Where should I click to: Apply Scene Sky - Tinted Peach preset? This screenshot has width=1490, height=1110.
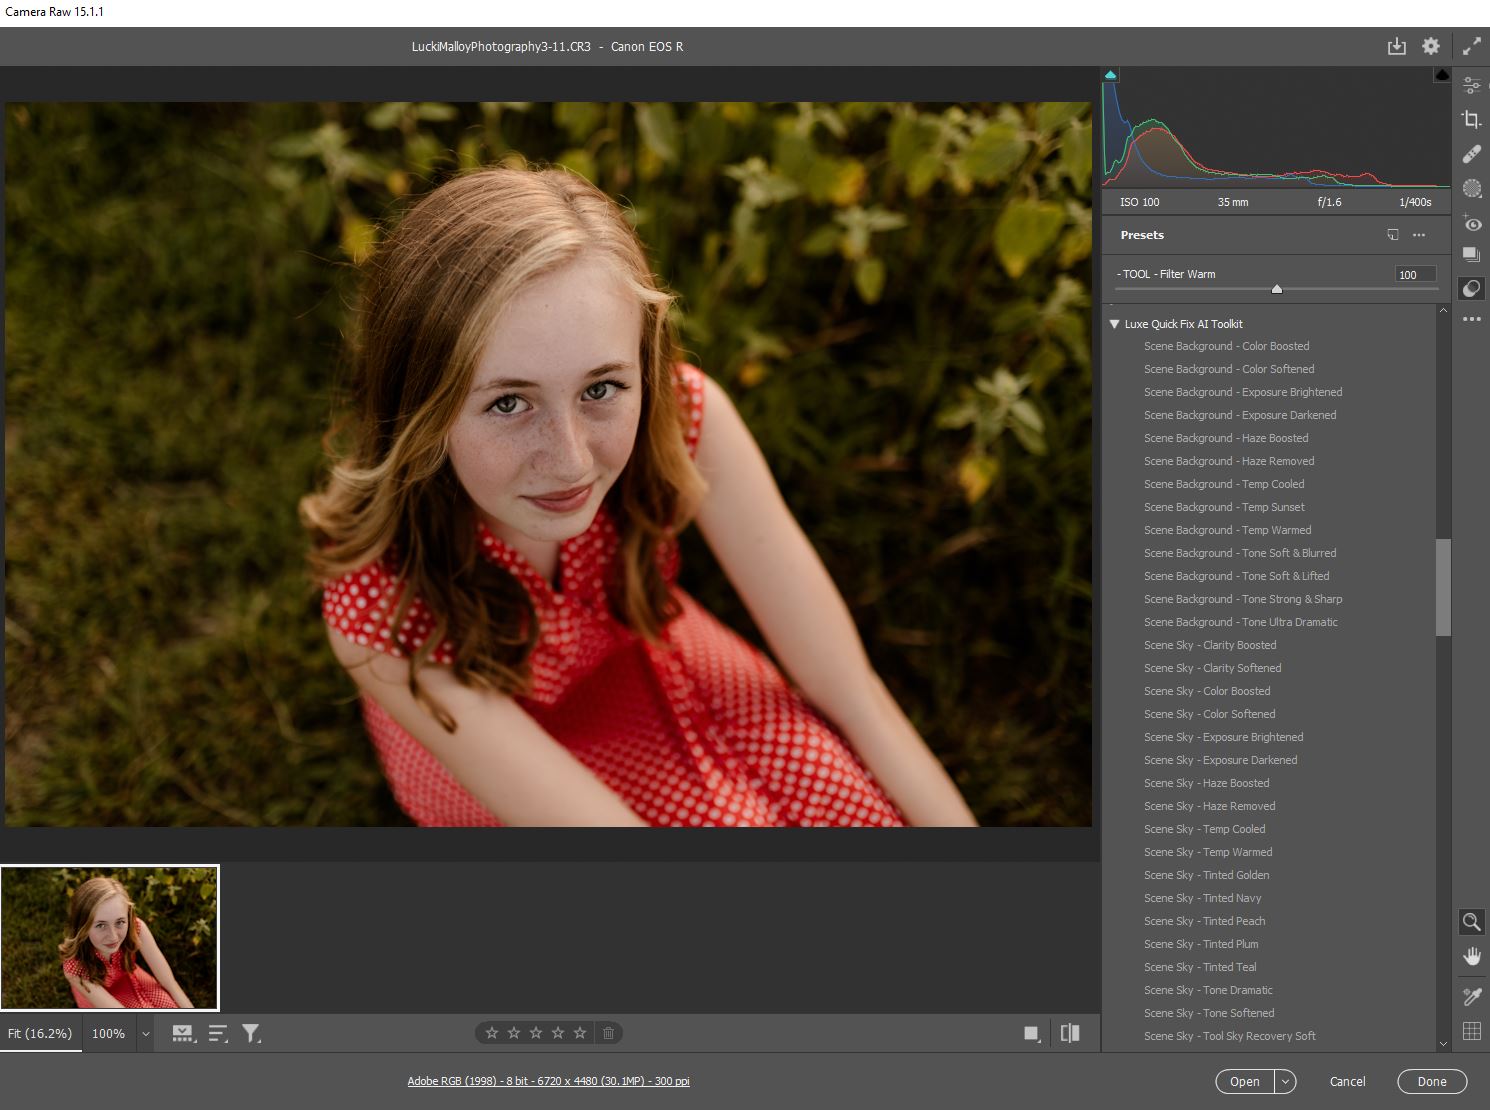(x=1204, y=921)
